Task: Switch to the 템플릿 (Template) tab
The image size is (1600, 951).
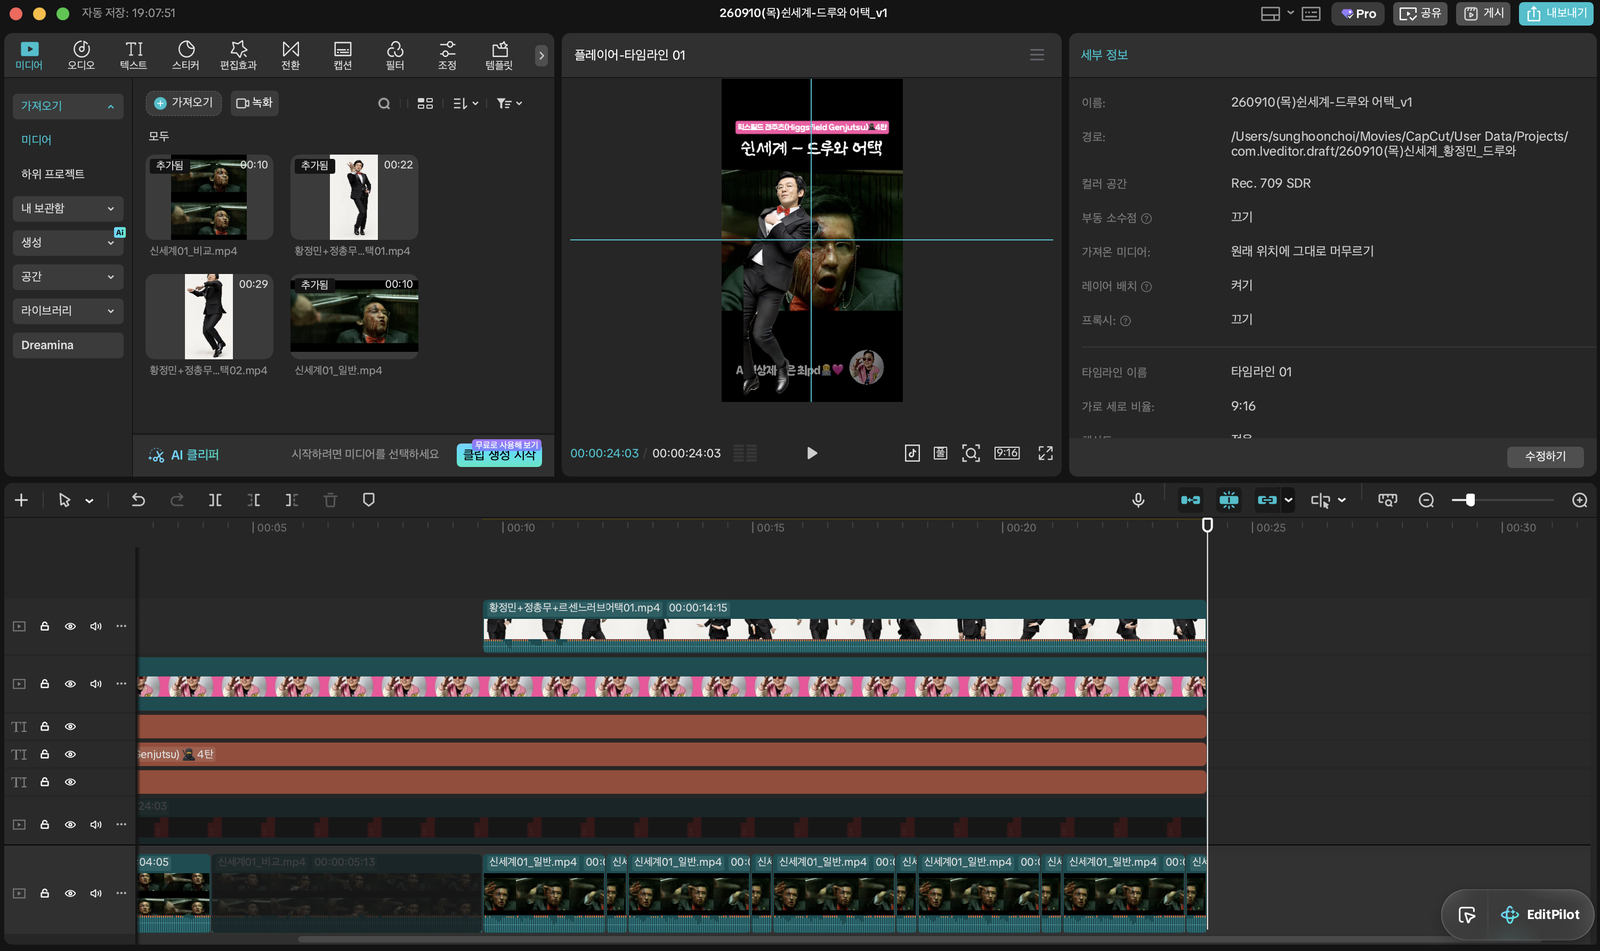Action: click(499, 55)
